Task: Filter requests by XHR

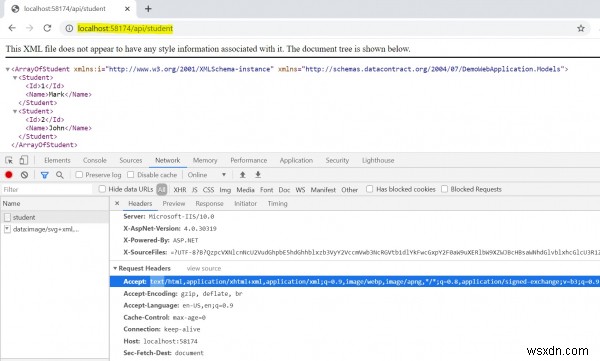Action: [x=180, y=189]
